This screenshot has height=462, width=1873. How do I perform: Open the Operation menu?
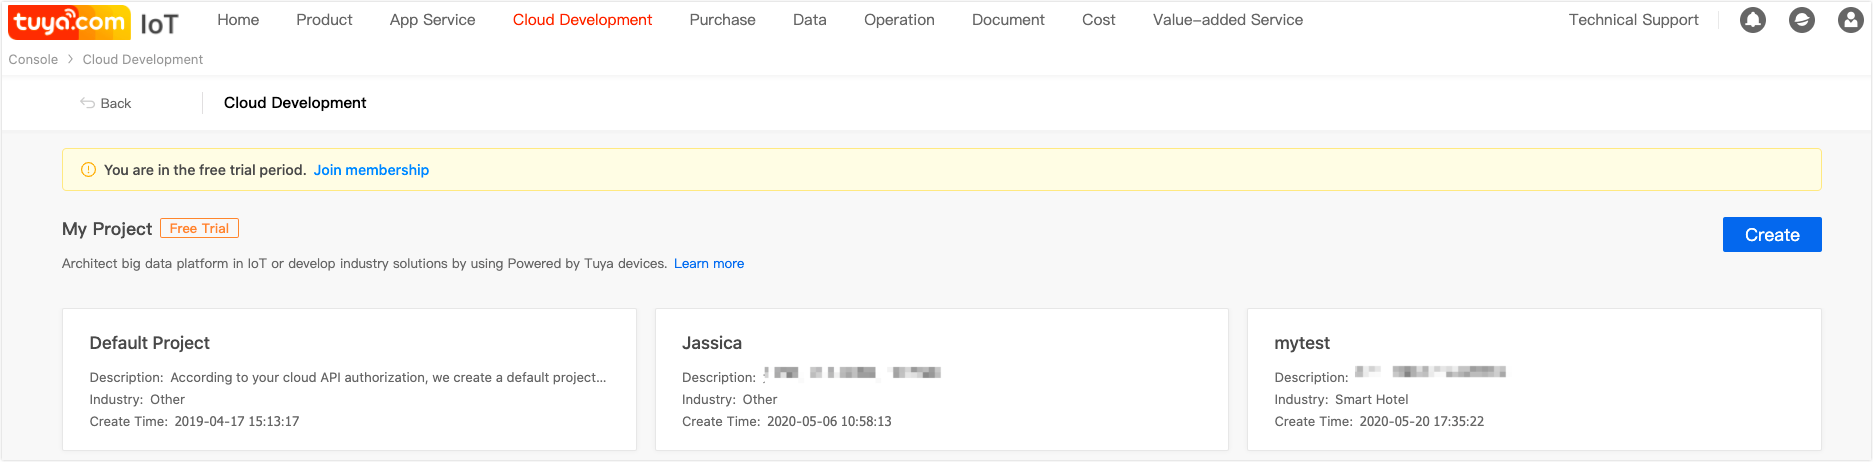[899, 20]
